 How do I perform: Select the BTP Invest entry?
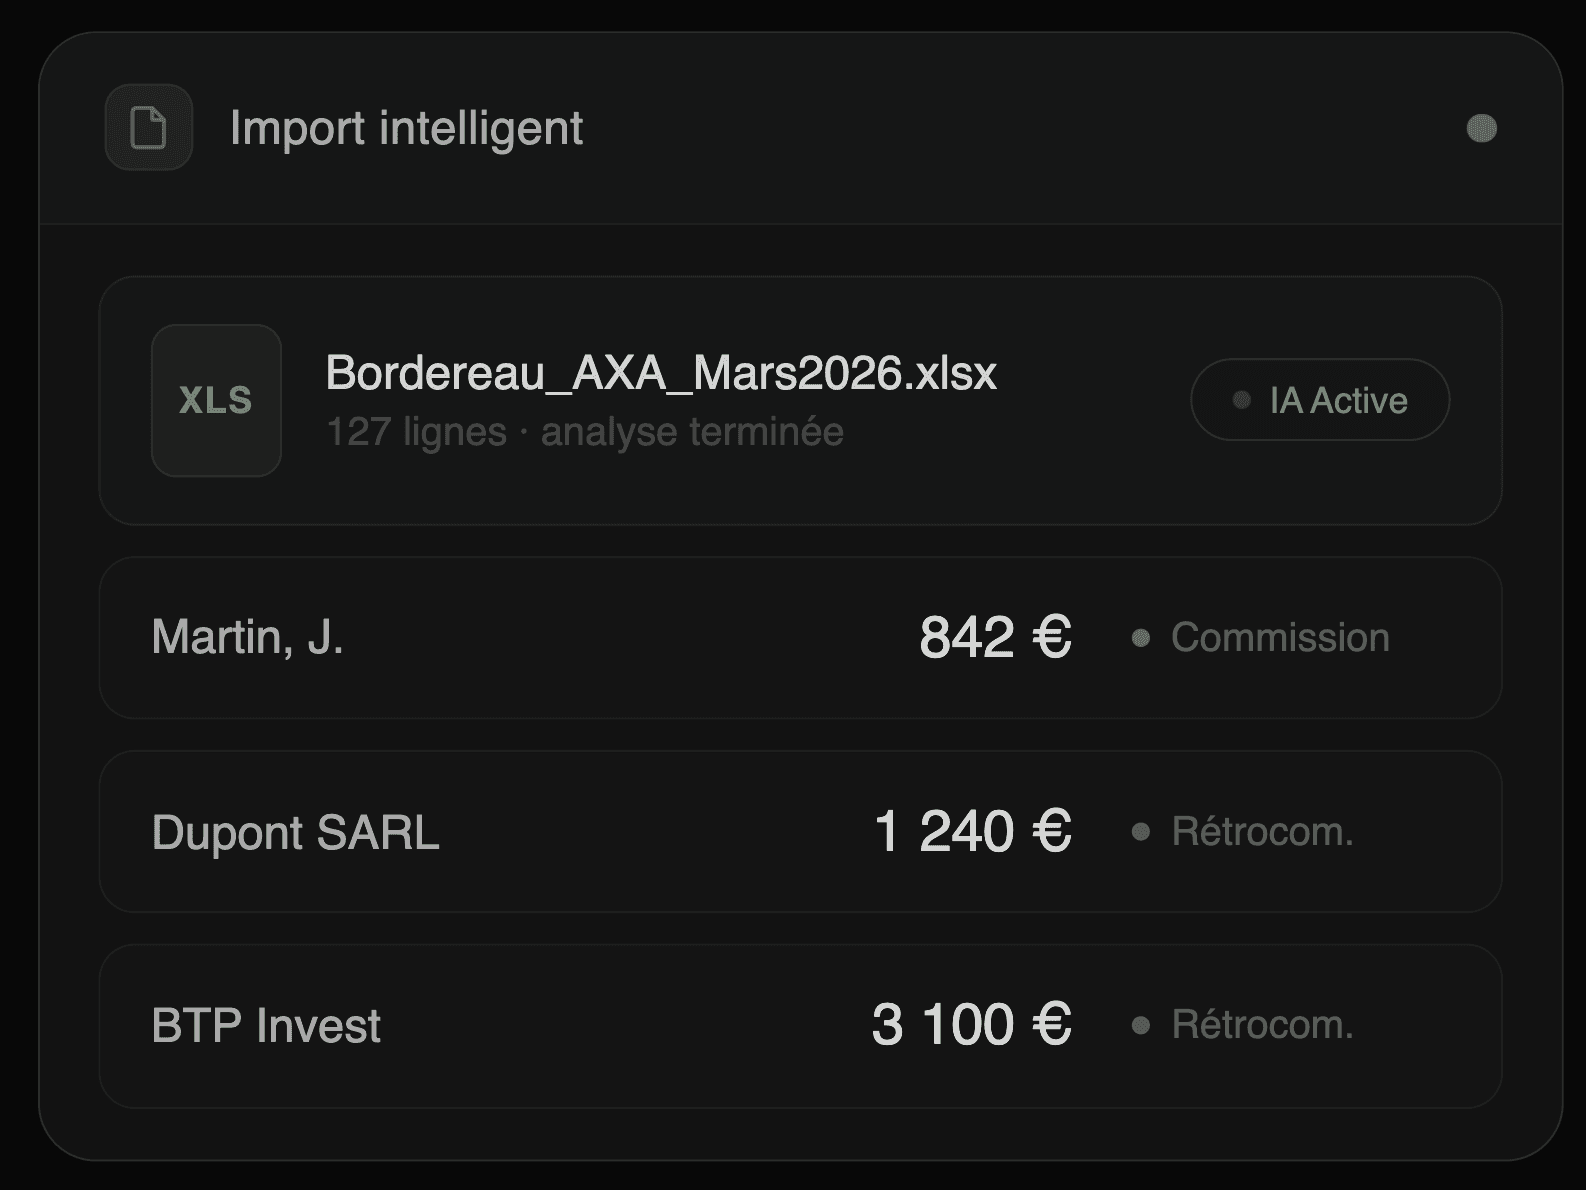(x=266, y=1026)
